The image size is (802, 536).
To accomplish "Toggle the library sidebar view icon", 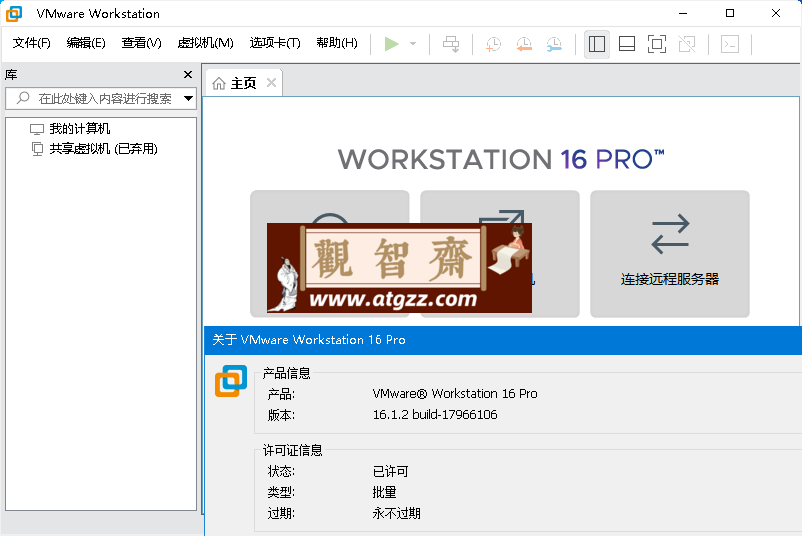I will [596, 44].
